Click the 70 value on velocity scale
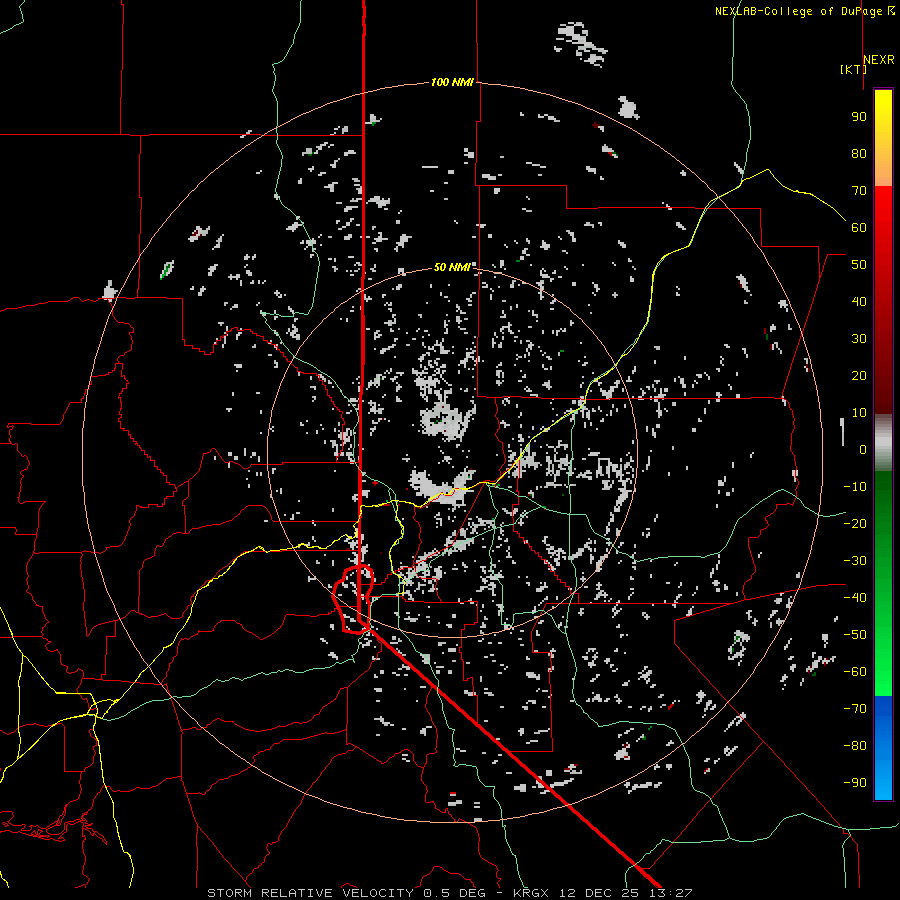 click(859, 191)
